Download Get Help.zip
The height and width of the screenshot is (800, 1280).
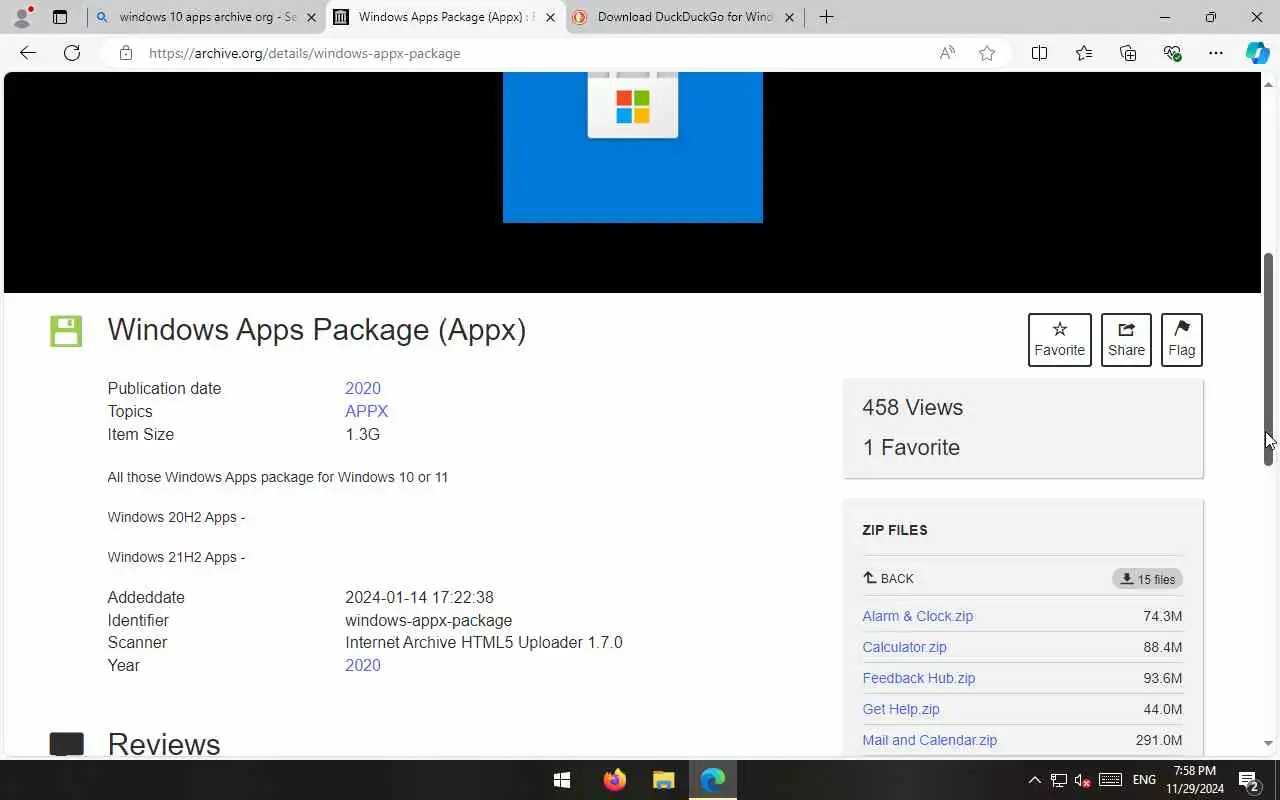[901, 709]
